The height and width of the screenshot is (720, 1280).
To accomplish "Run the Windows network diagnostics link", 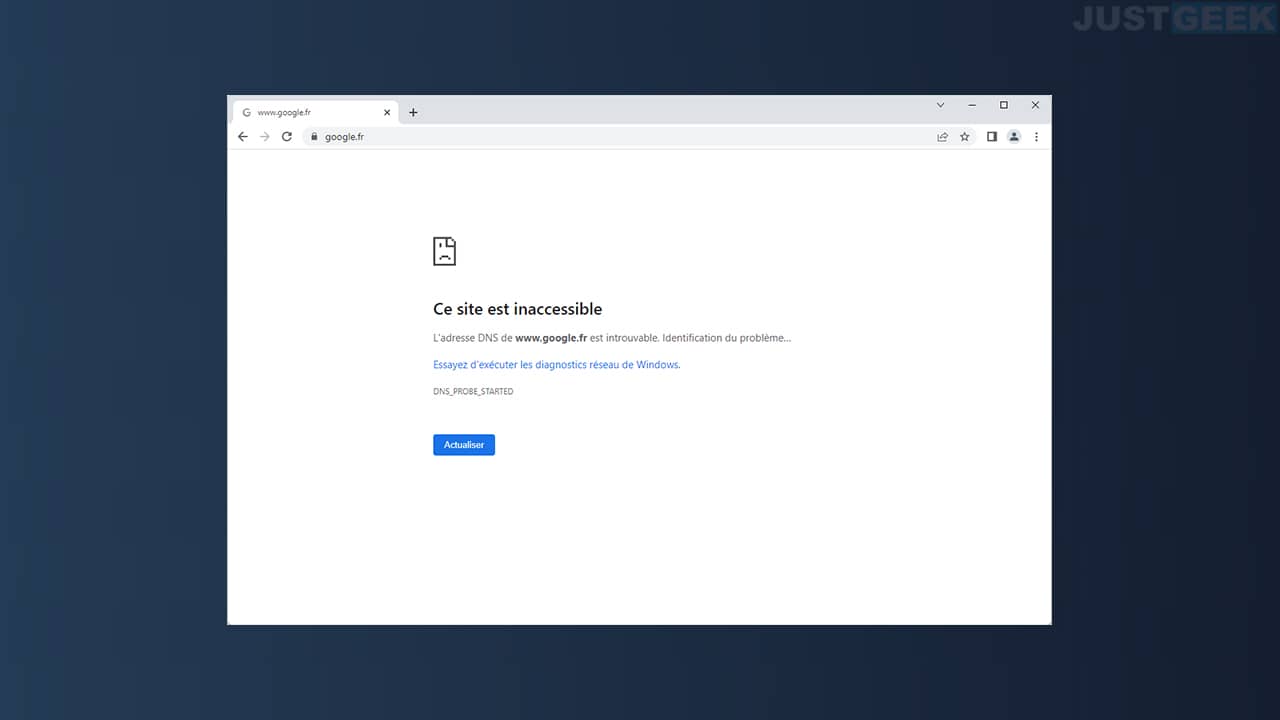I will point(556,365).
